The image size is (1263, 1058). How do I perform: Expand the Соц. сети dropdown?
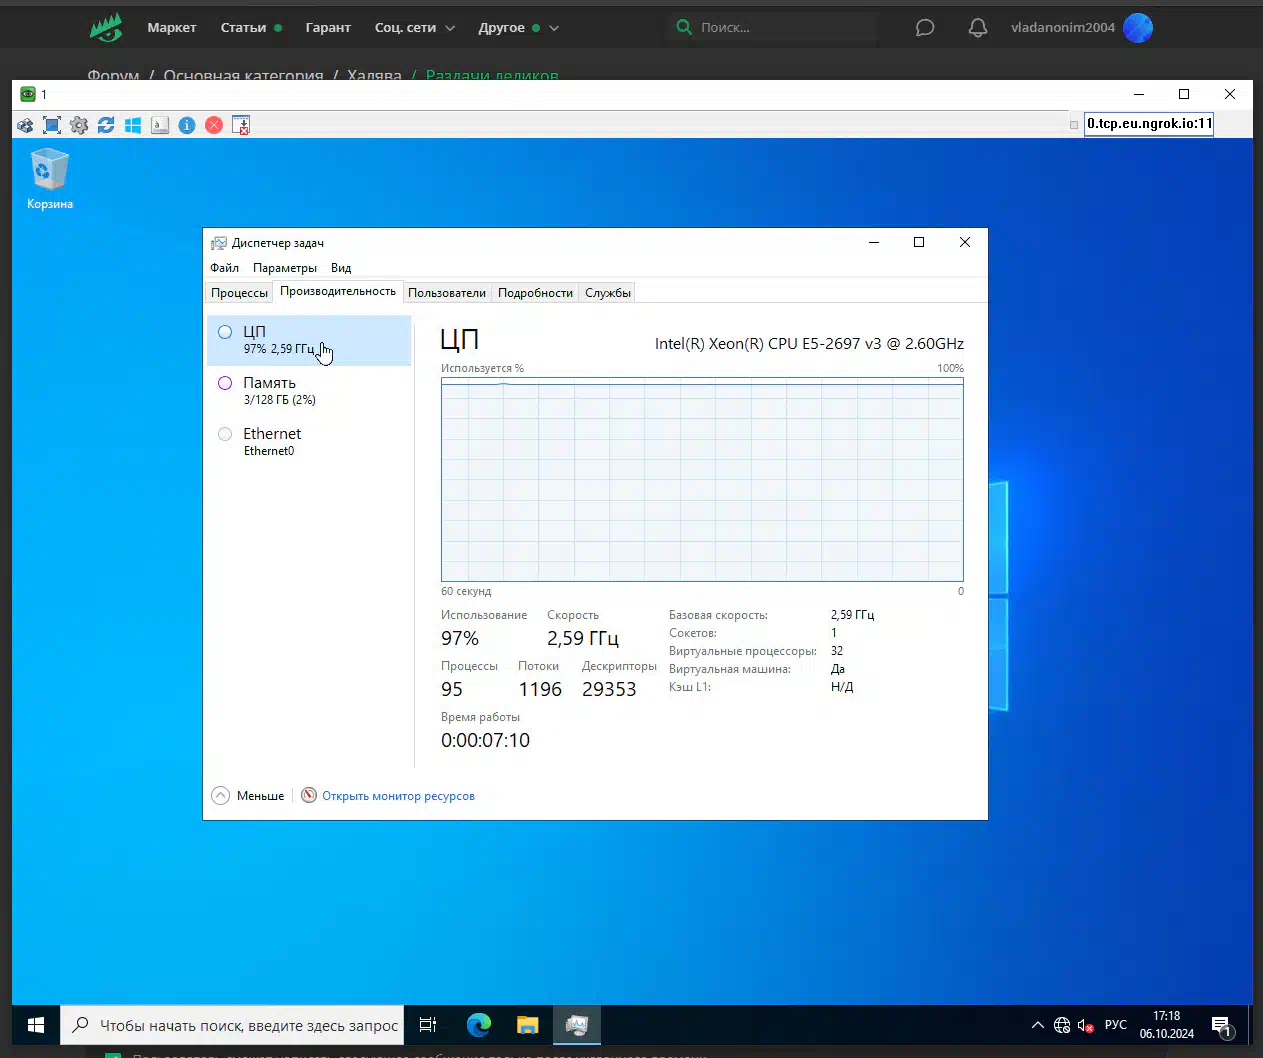[414, 28]
